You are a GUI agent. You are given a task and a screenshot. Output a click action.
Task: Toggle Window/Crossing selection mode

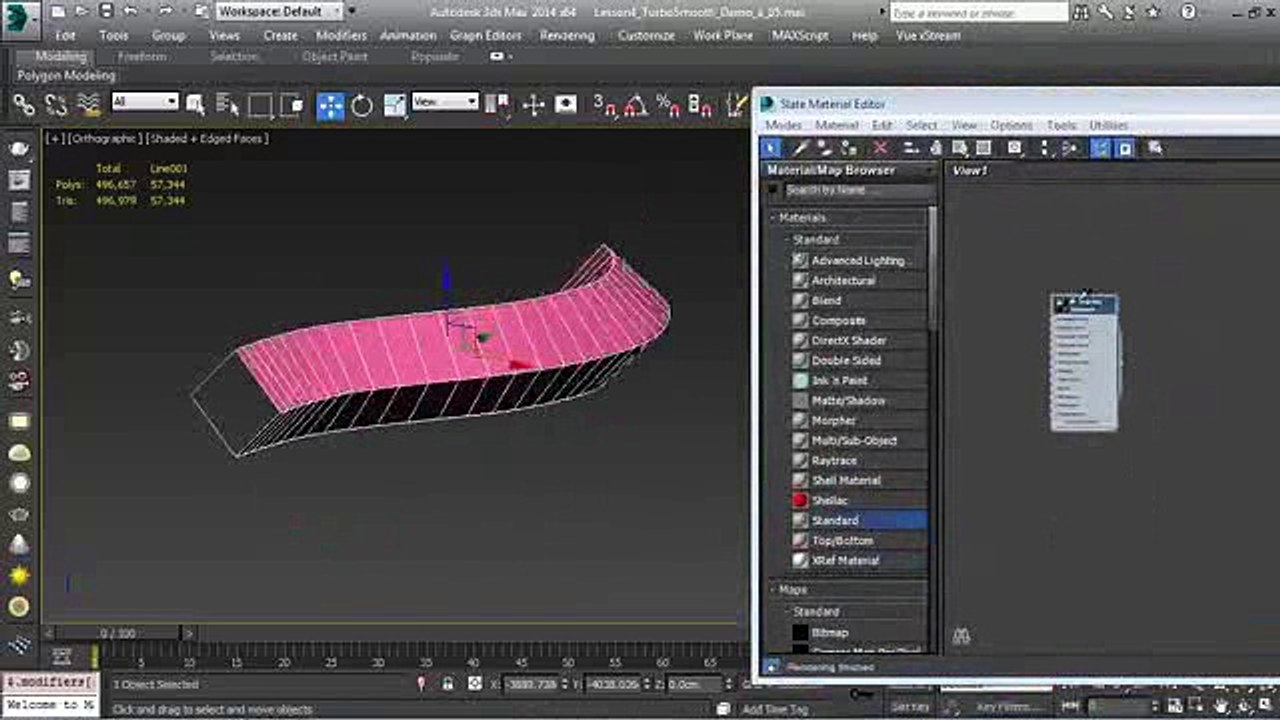click(292, 105)
